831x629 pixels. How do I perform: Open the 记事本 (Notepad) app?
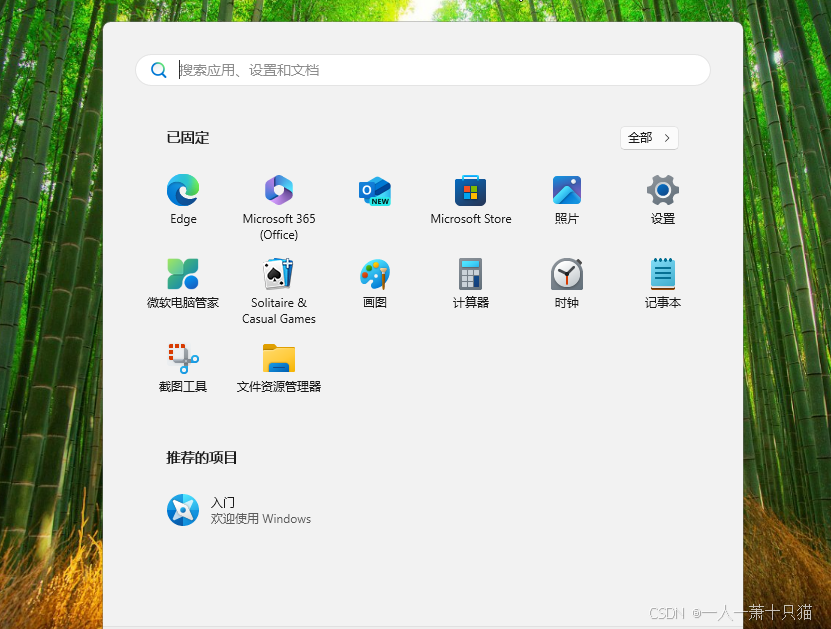click(662, 274)
